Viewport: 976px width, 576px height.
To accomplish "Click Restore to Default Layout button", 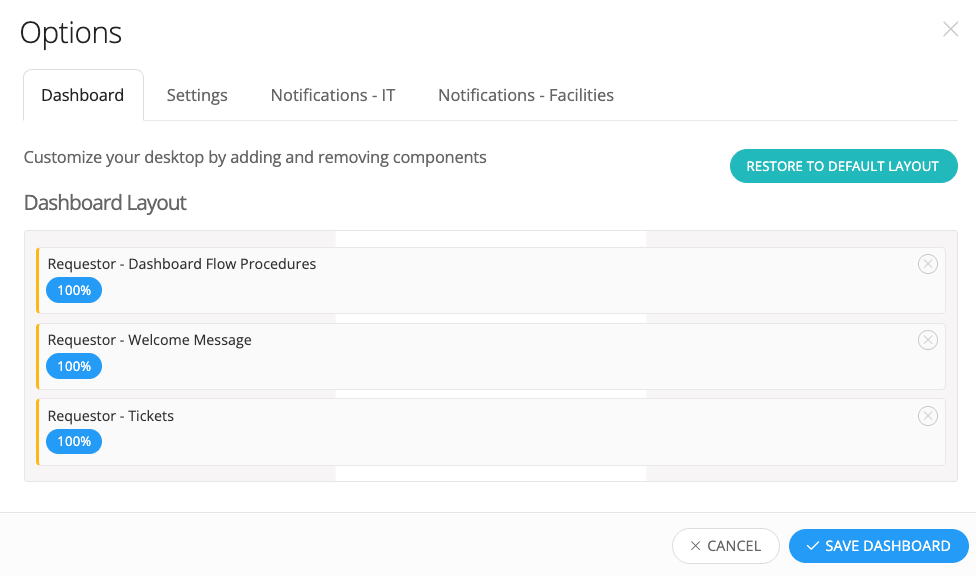I will click(x=843, y=166).
